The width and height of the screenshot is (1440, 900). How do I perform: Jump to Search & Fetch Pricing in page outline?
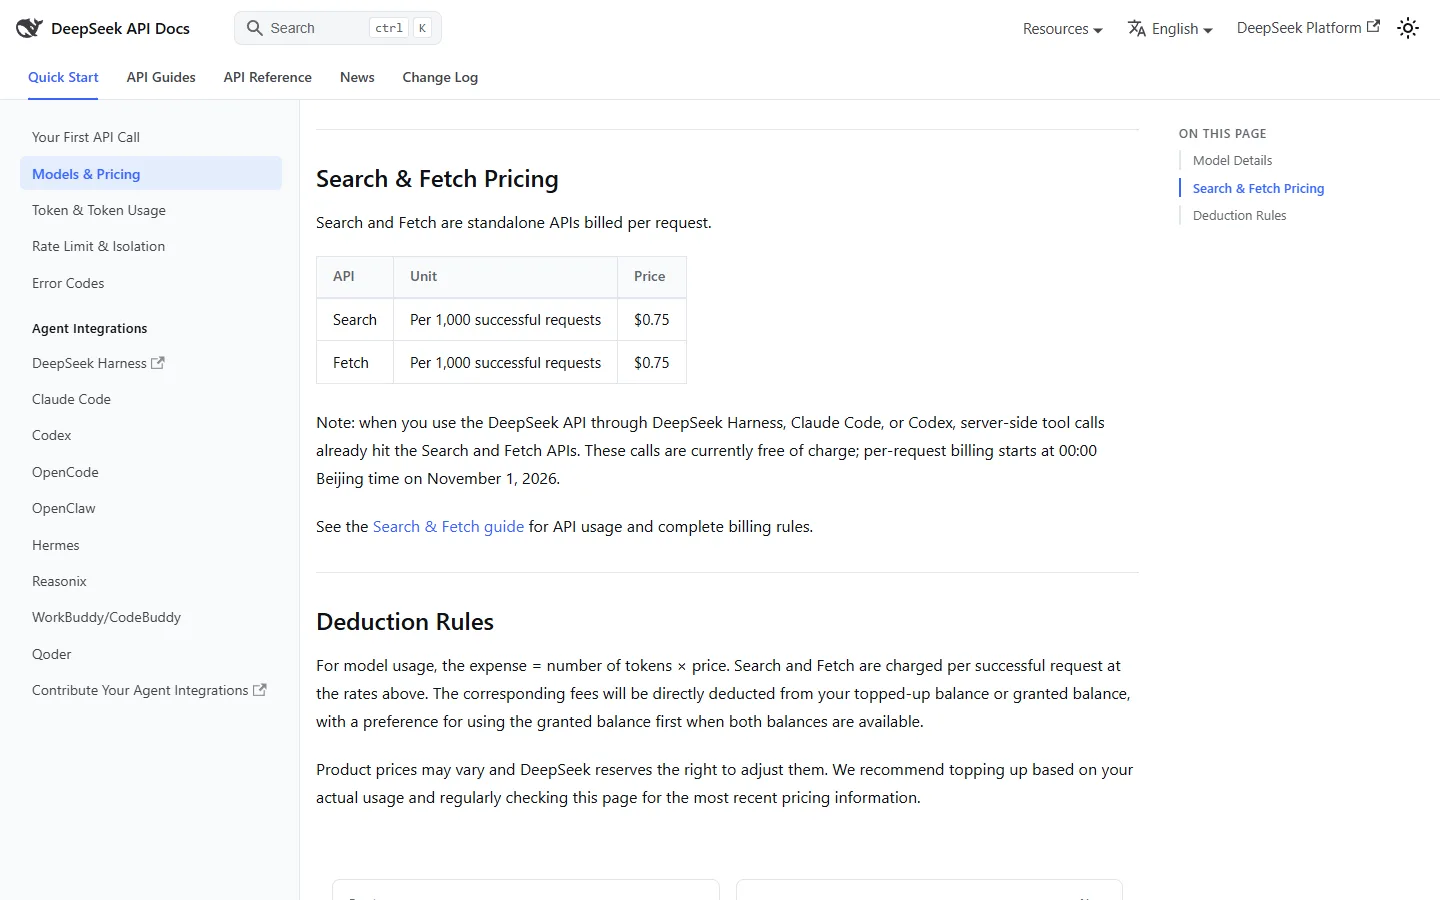(1258, 188)
